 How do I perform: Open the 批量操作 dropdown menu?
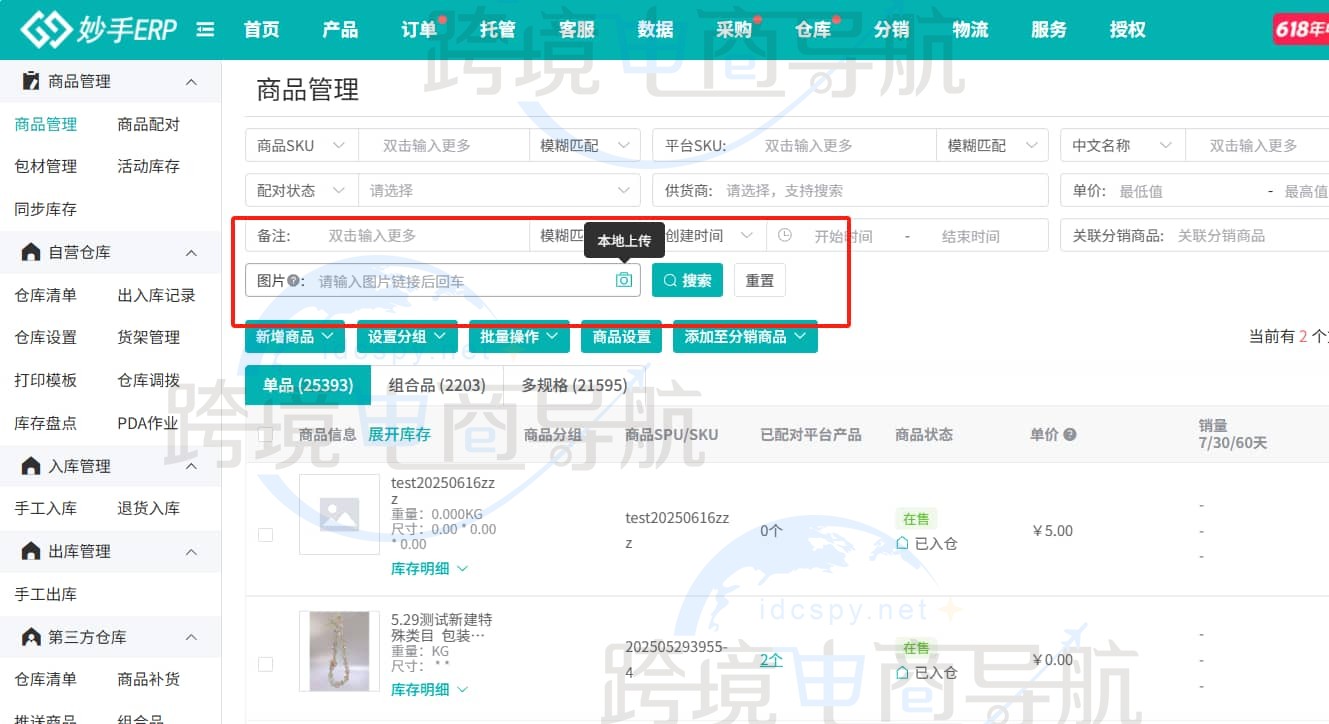click(x=519, y=336)
